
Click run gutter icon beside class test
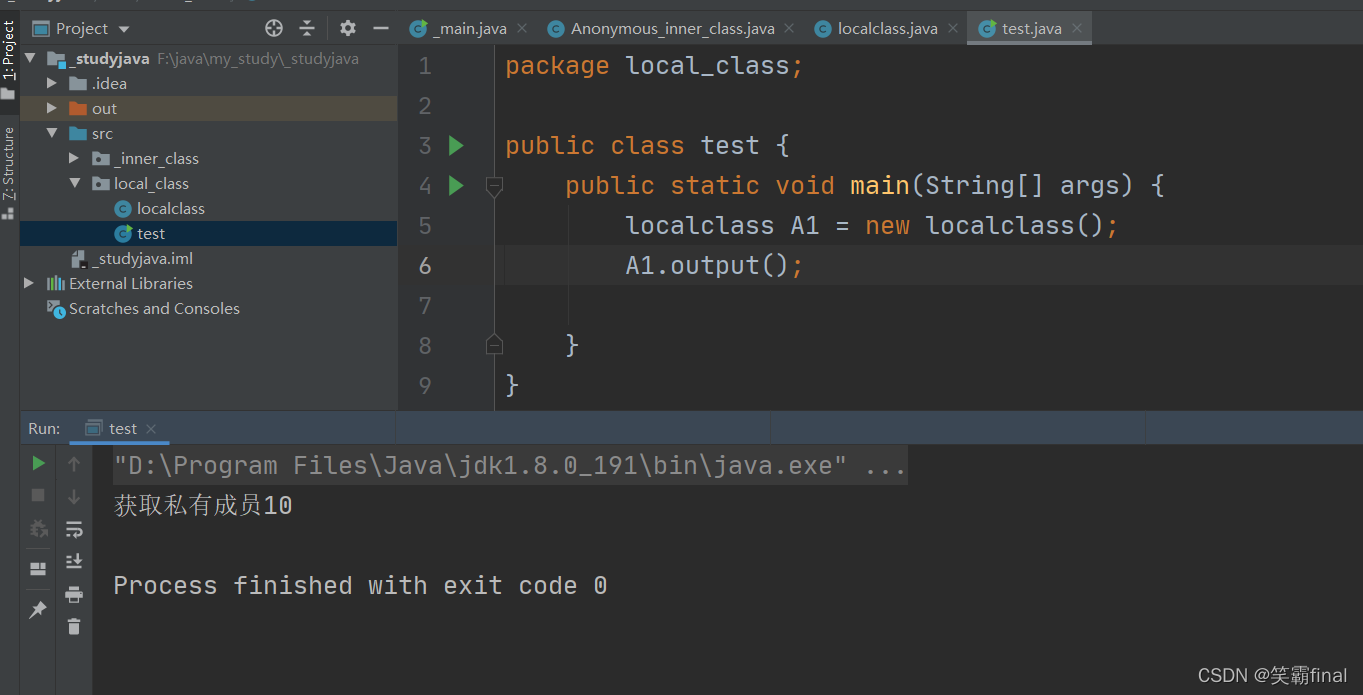(x=456, y=146)
